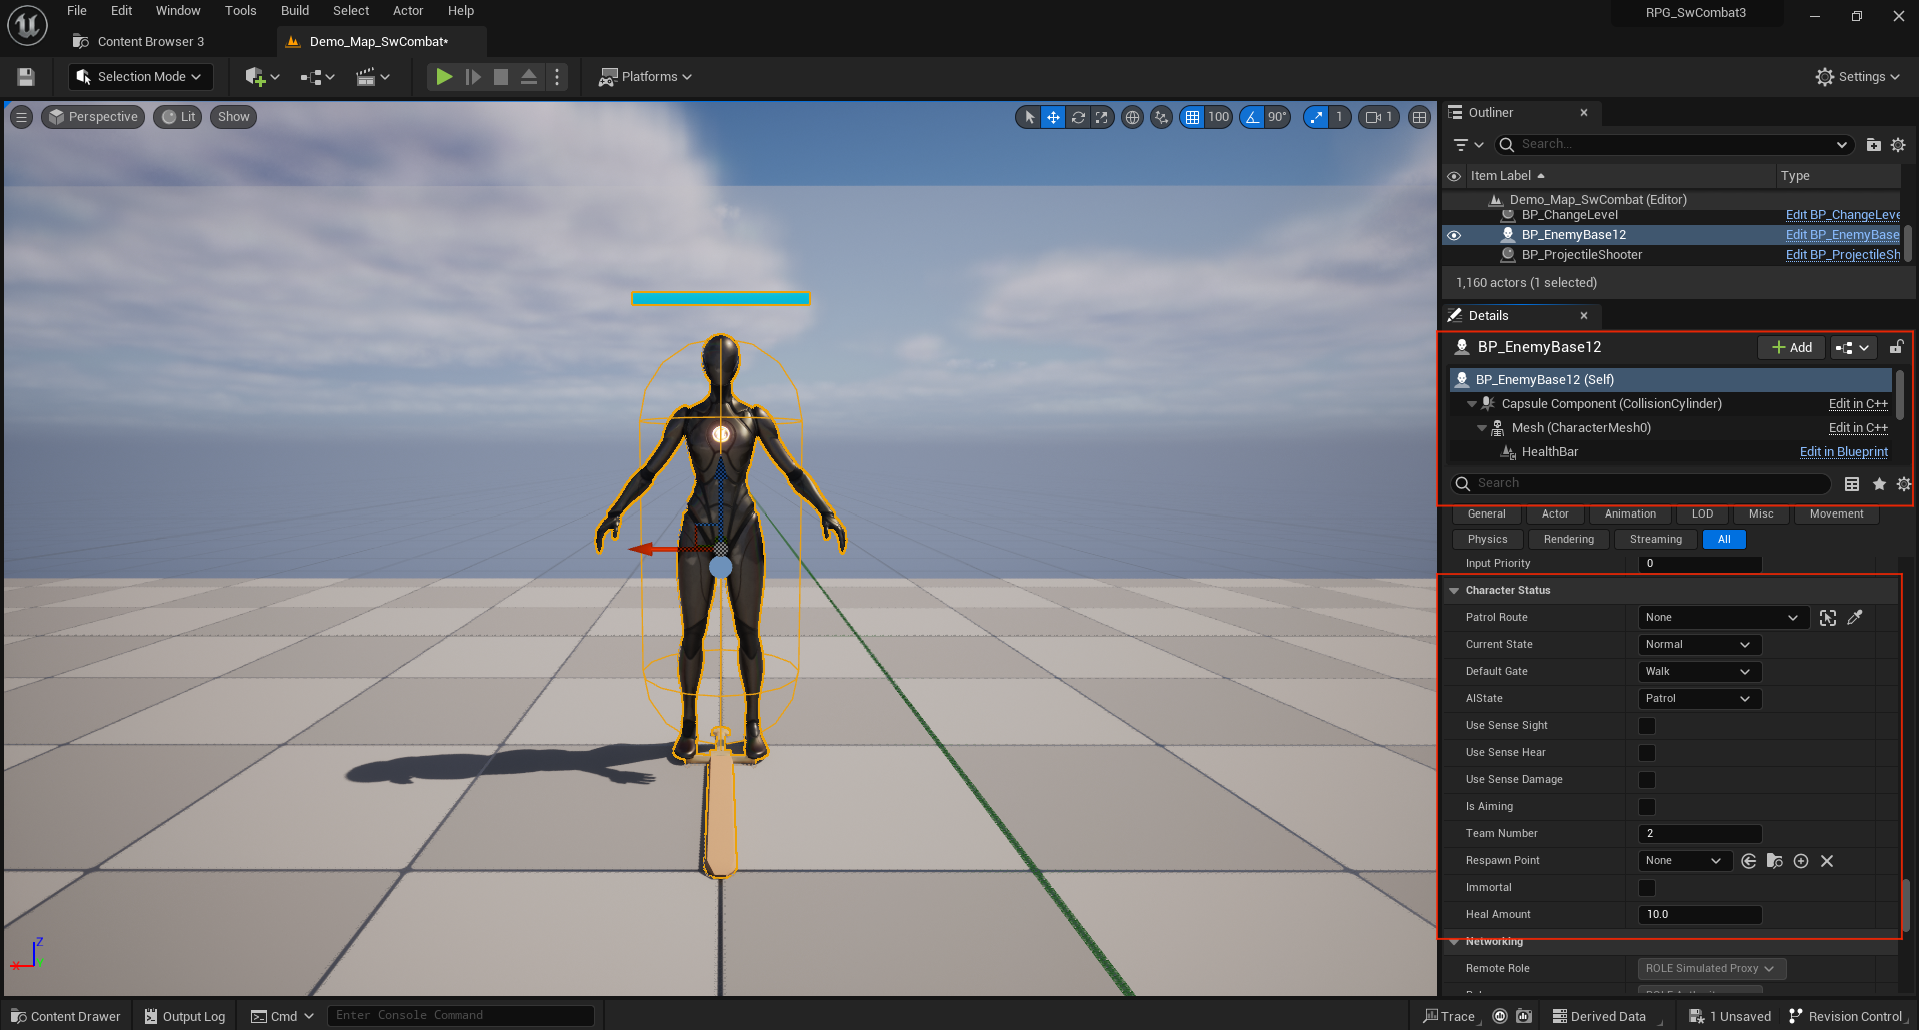This screenshot has width=1919, height=1030.
Task: Open the Build menu
Action: pos(295,11)
